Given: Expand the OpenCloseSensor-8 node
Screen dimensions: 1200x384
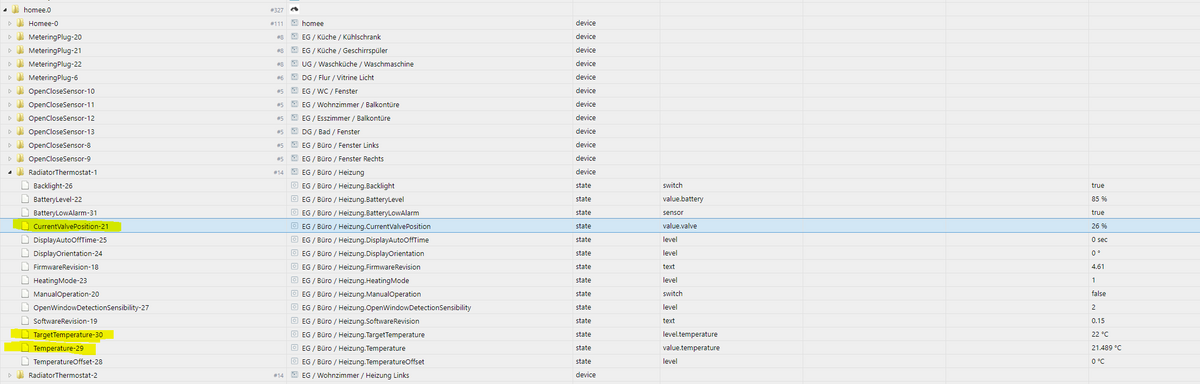Looking at the screenshot, I should pyautogui.click(x=9, y=145).
